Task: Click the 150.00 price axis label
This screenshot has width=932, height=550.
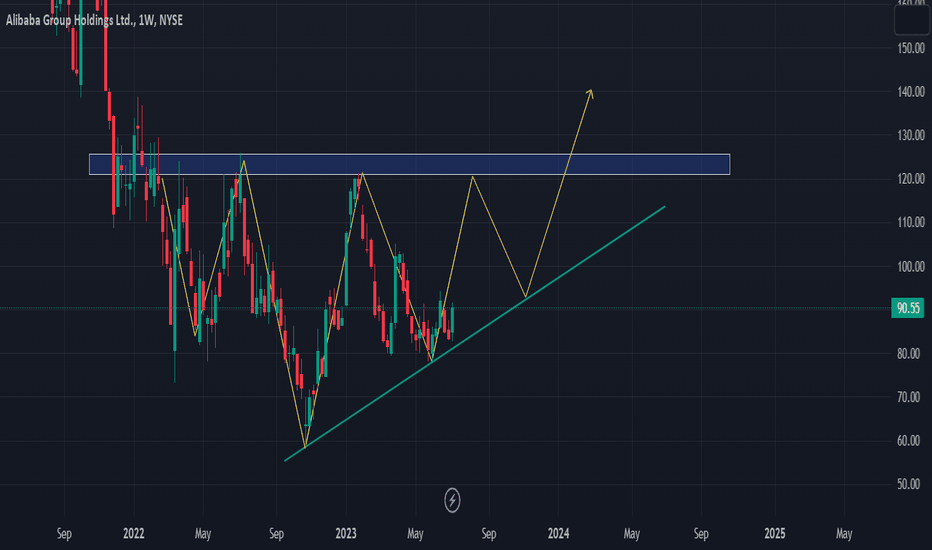Action: pos(911,48)
